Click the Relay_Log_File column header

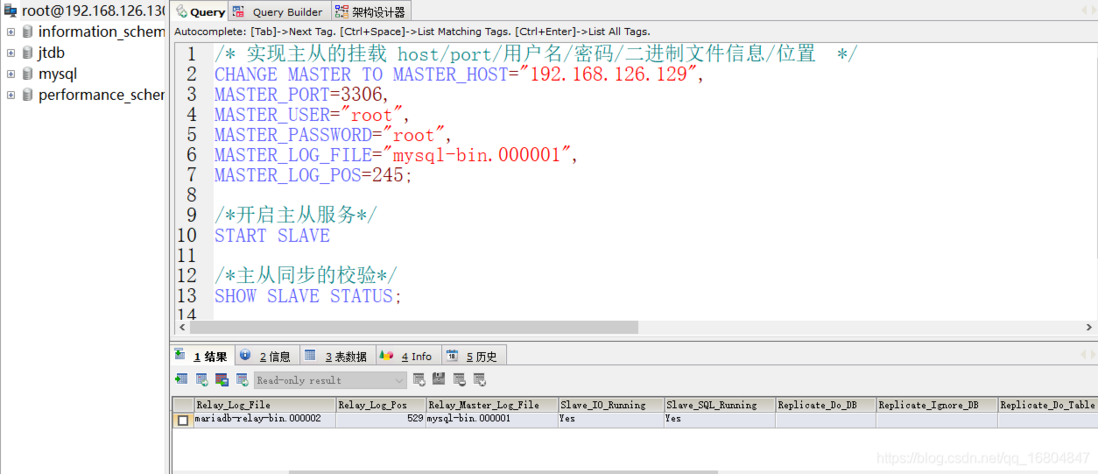click(265, 405)
